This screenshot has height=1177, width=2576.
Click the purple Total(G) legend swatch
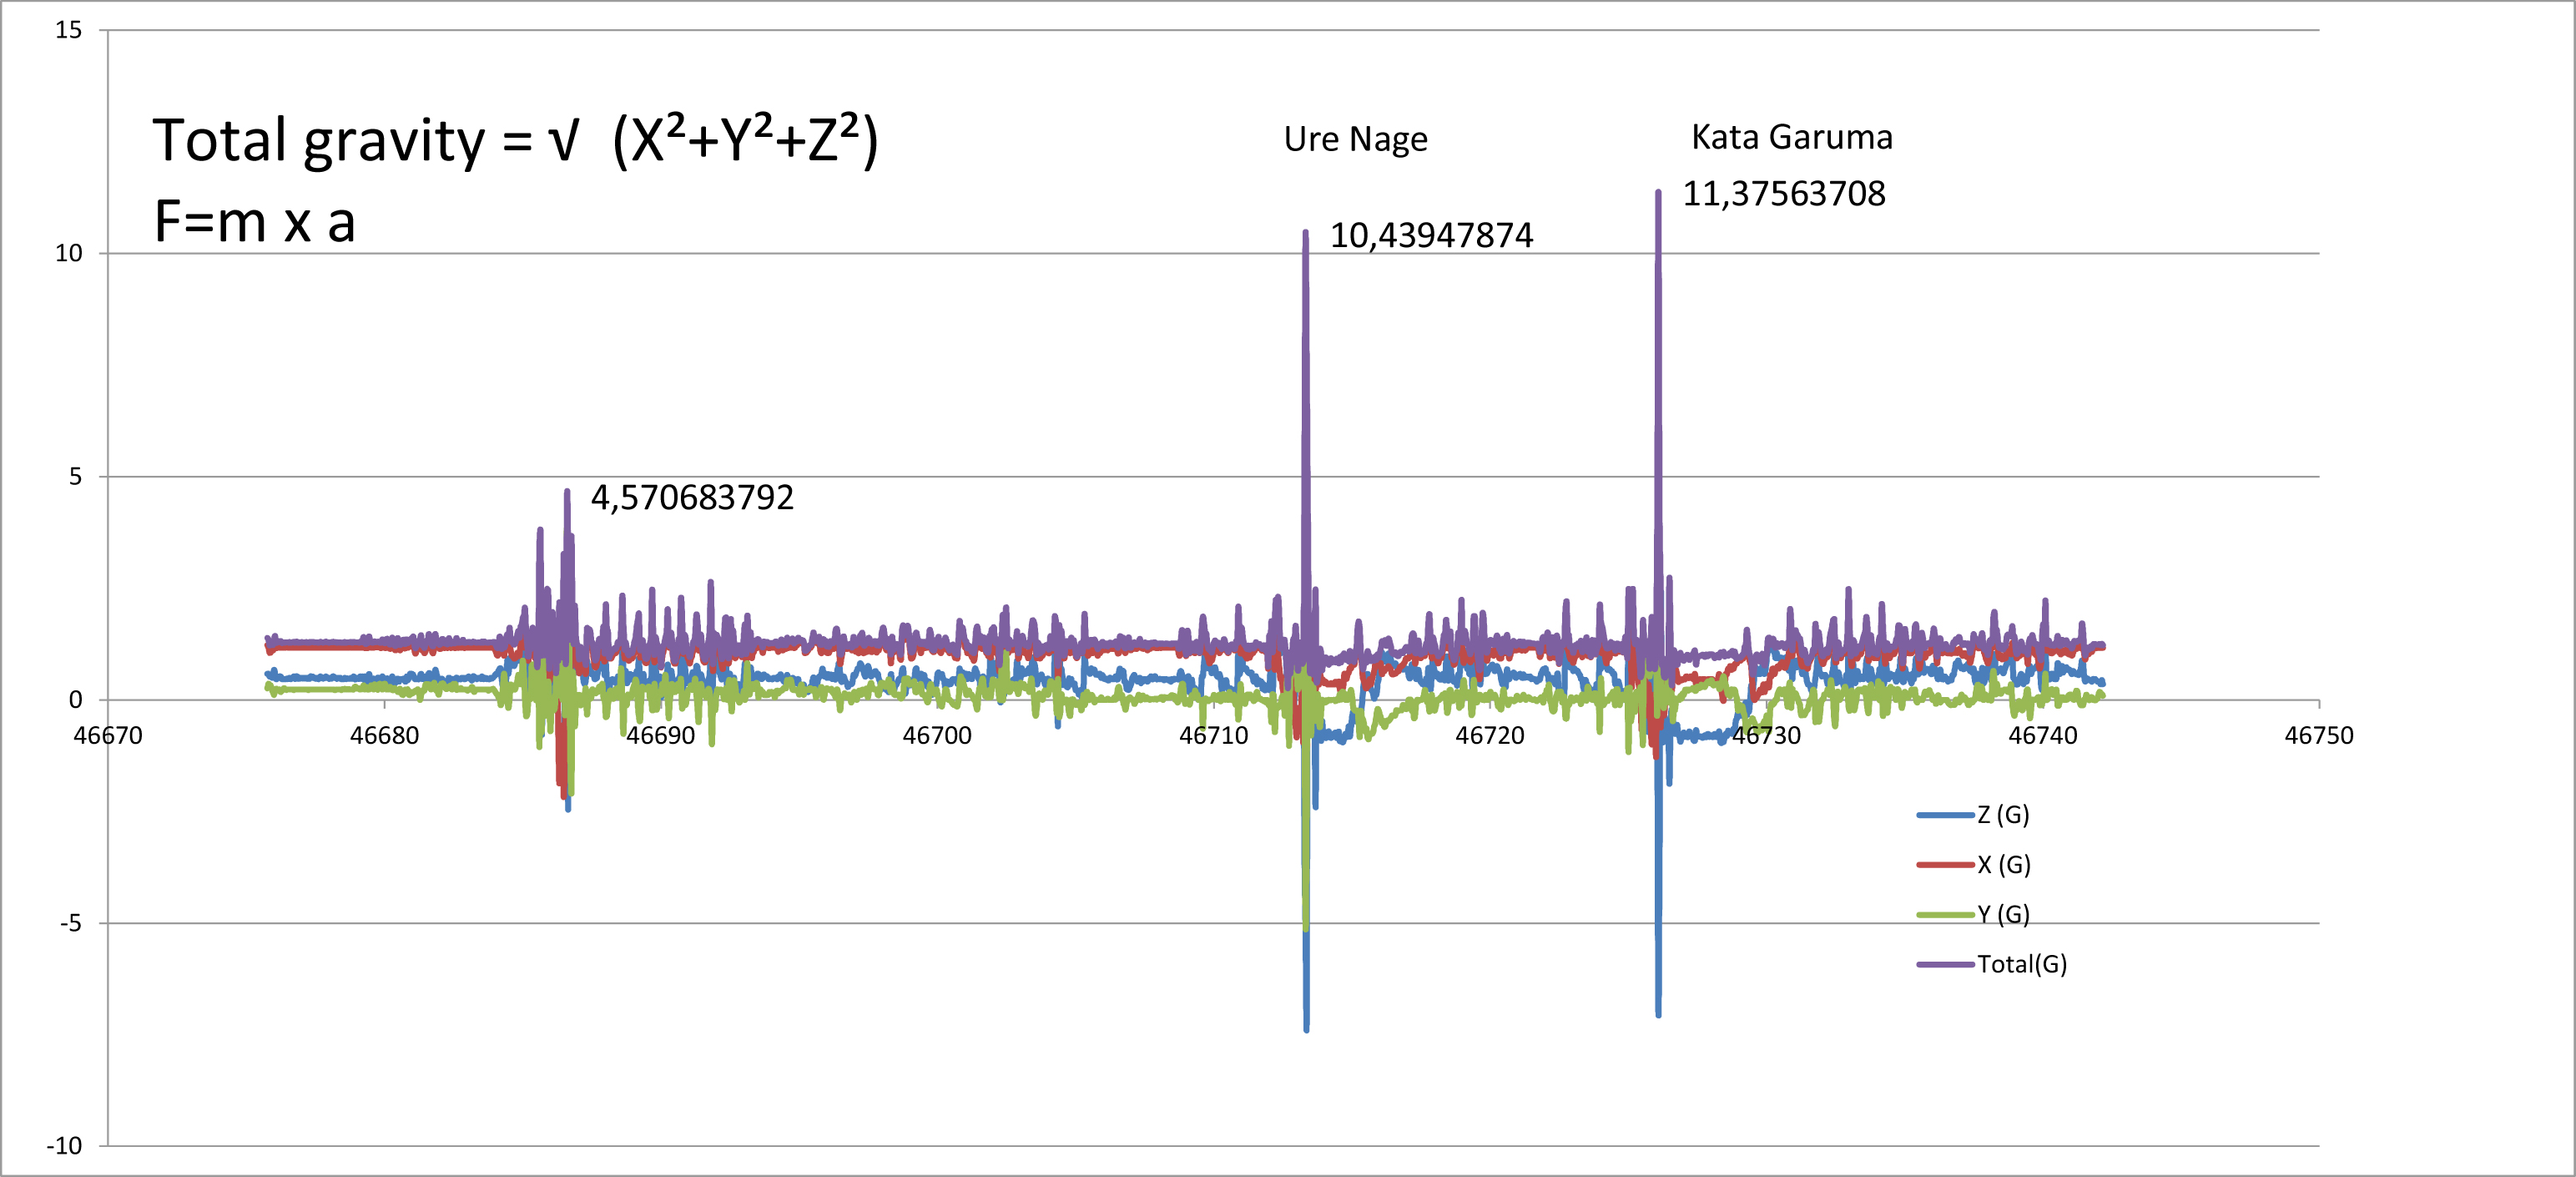[1944, 964]
